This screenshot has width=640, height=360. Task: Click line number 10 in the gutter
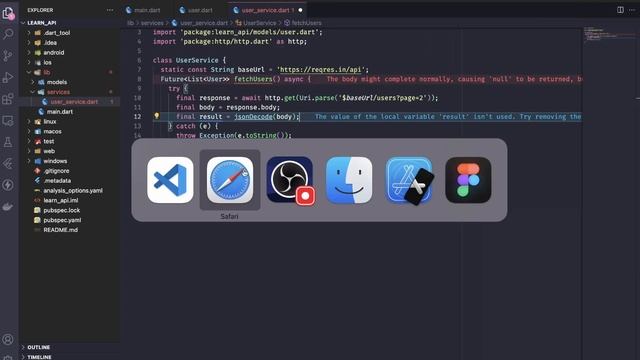[x=137, y=98]
